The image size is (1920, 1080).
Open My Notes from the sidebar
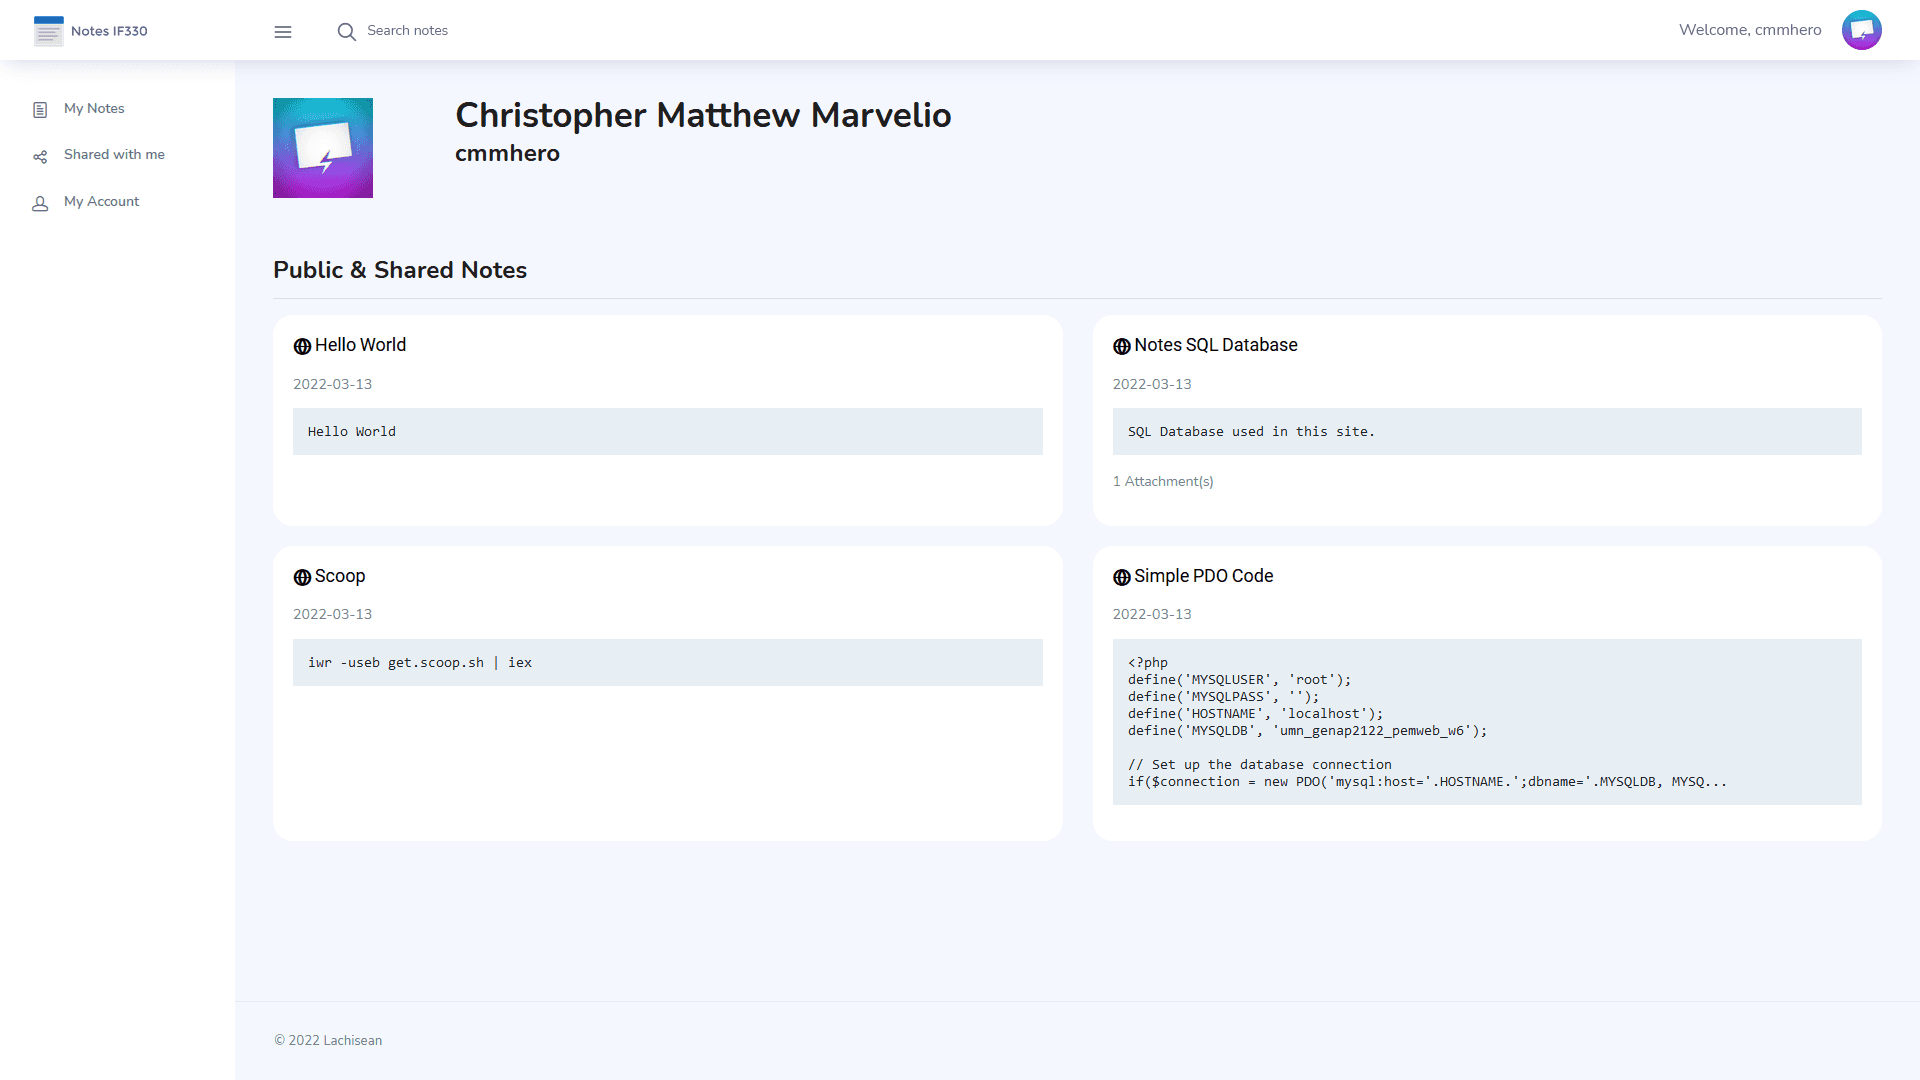(94, 108)
